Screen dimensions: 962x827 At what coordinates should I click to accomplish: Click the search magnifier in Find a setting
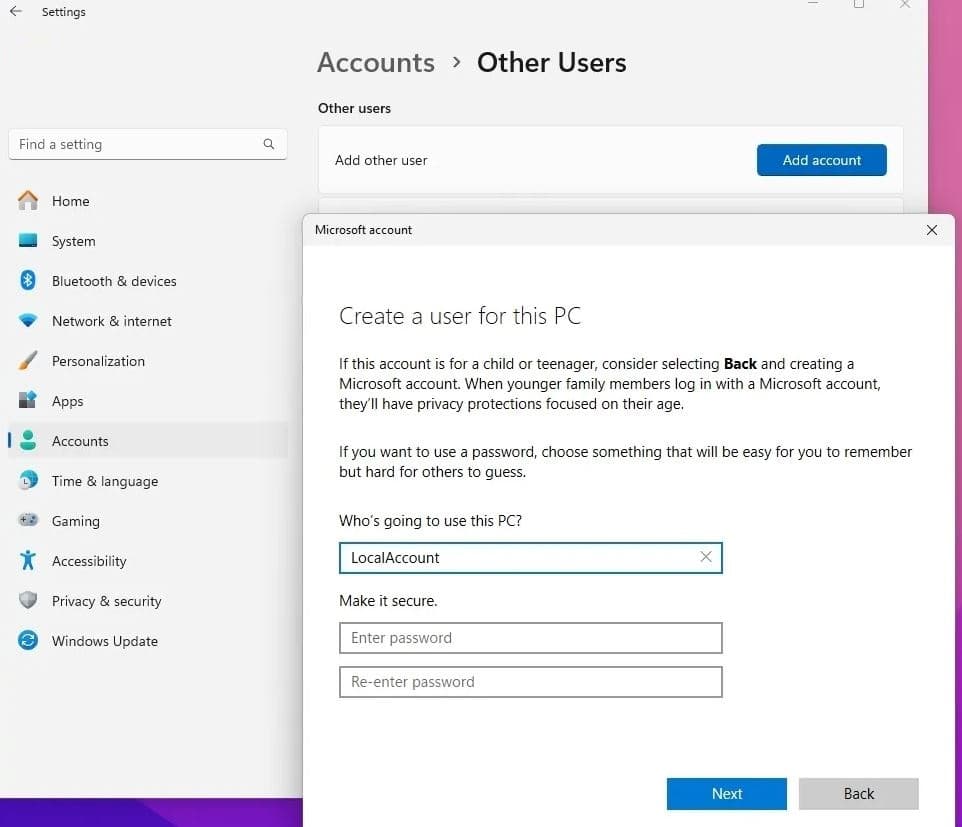[x=269, y=144]
